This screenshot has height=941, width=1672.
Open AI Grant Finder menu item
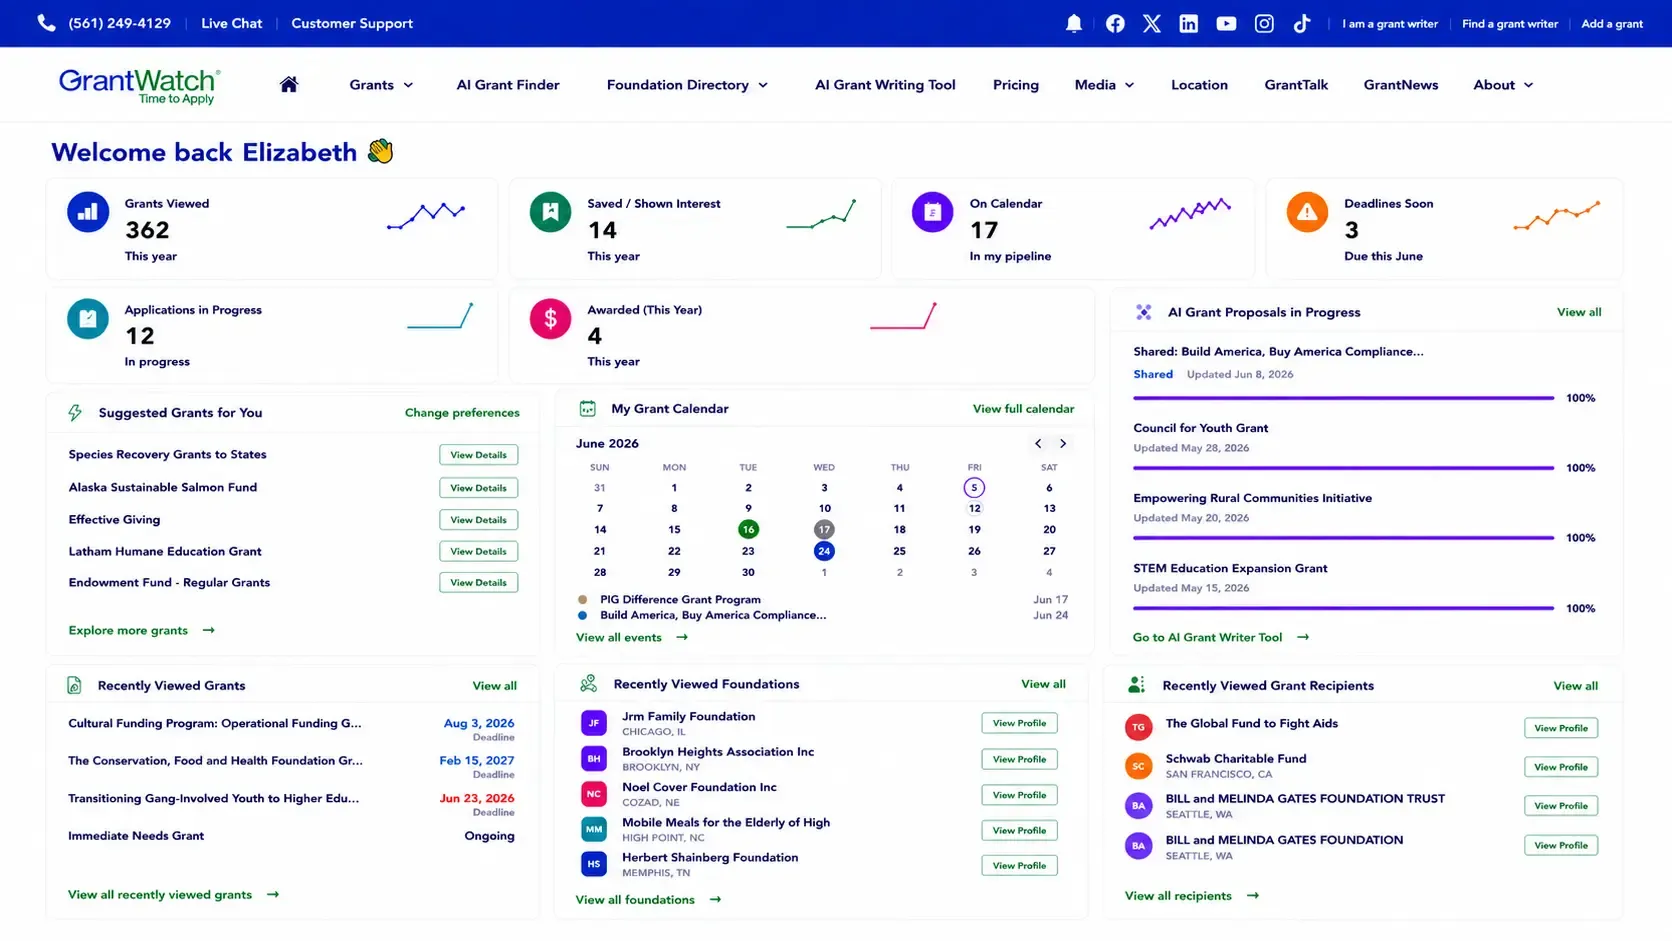point(508,85)
